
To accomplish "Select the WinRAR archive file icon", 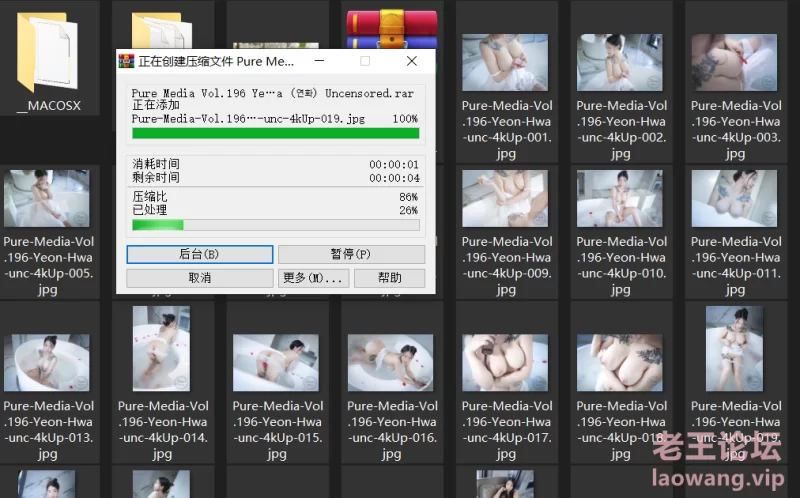I will tap(391, 30).
